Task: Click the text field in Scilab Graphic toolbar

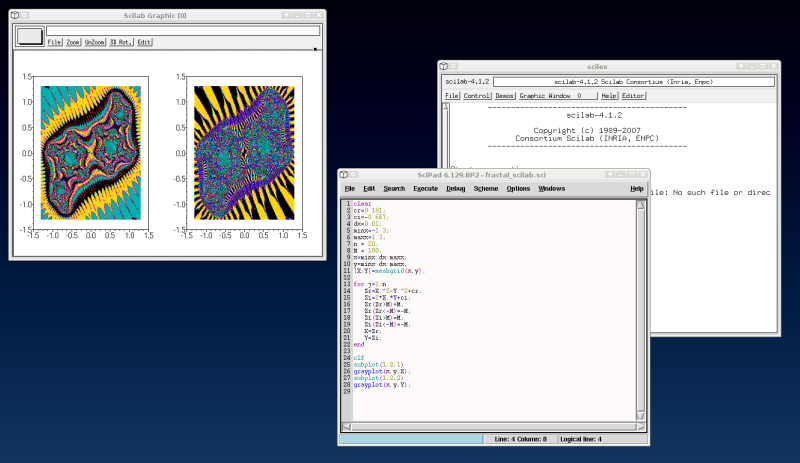Action: pos(183,31)
